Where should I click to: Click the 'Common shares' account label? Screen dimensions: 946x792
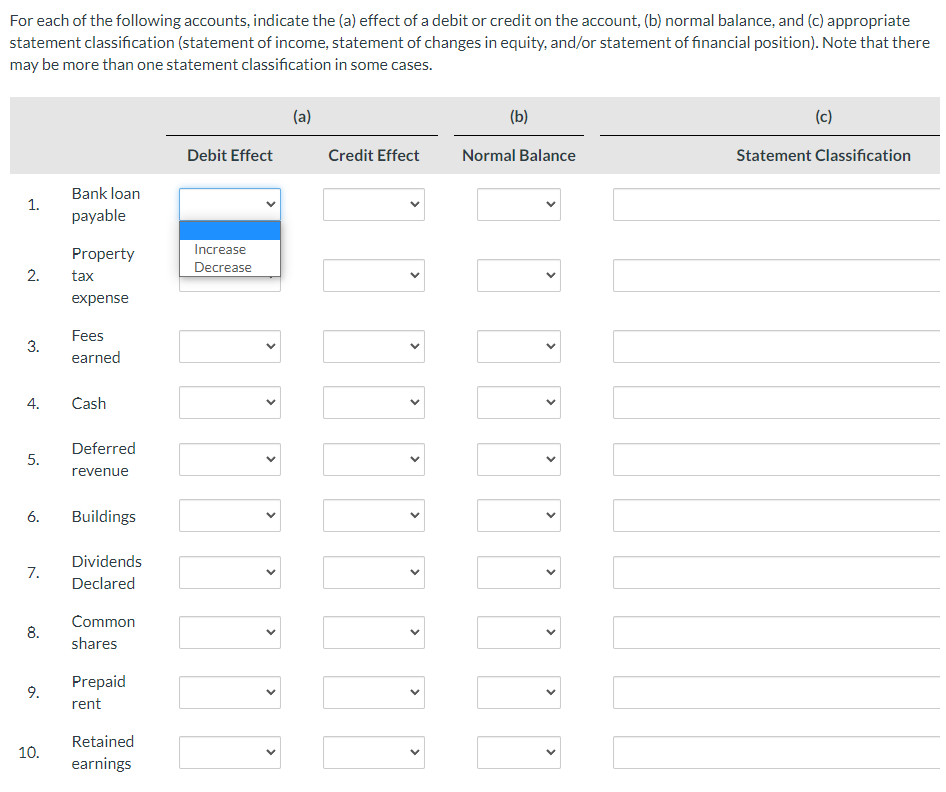pos(103,633)
